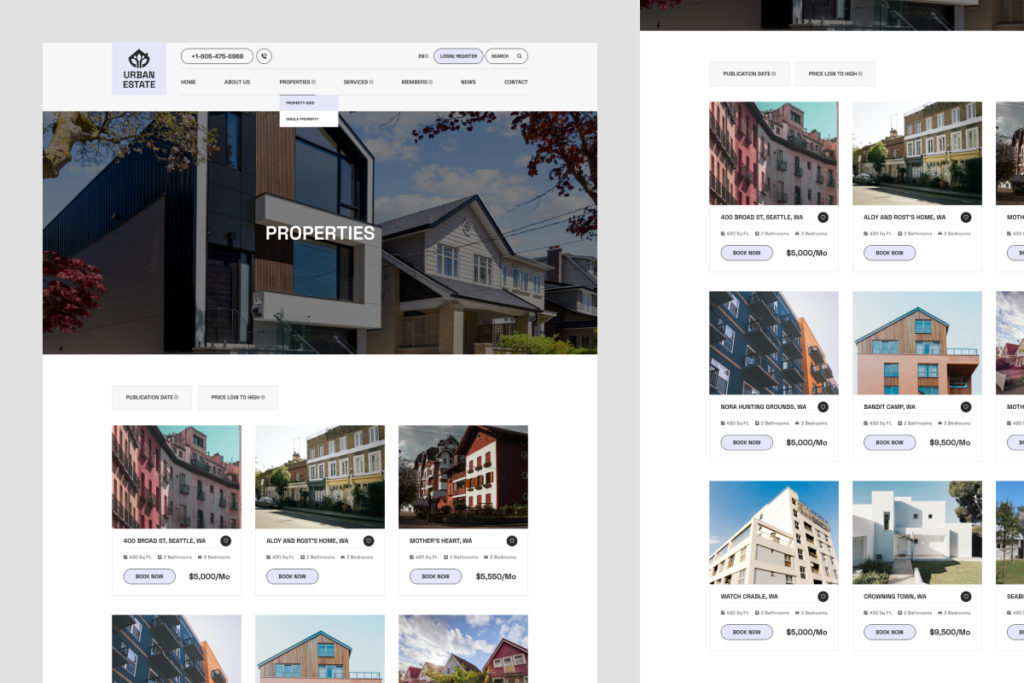The image size is (1024, 683).
Task: Open the News nav item
Action: coord(468,82)
